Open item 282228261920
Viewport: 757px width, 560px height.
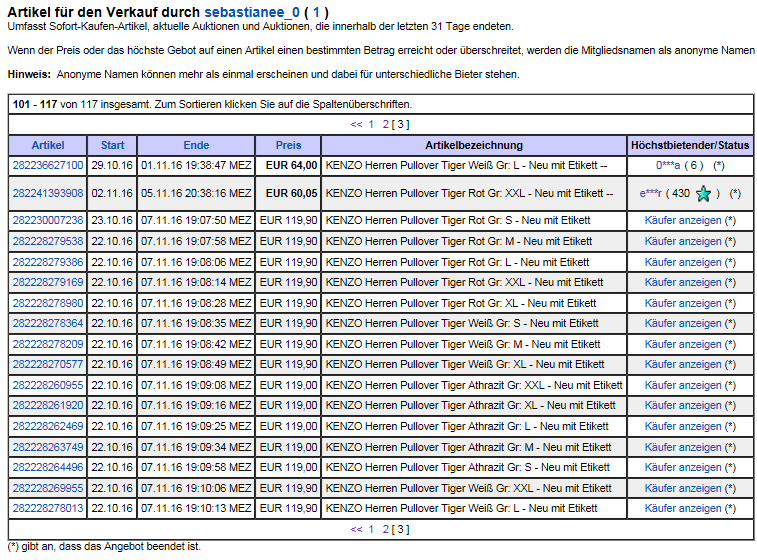[48, 406]
